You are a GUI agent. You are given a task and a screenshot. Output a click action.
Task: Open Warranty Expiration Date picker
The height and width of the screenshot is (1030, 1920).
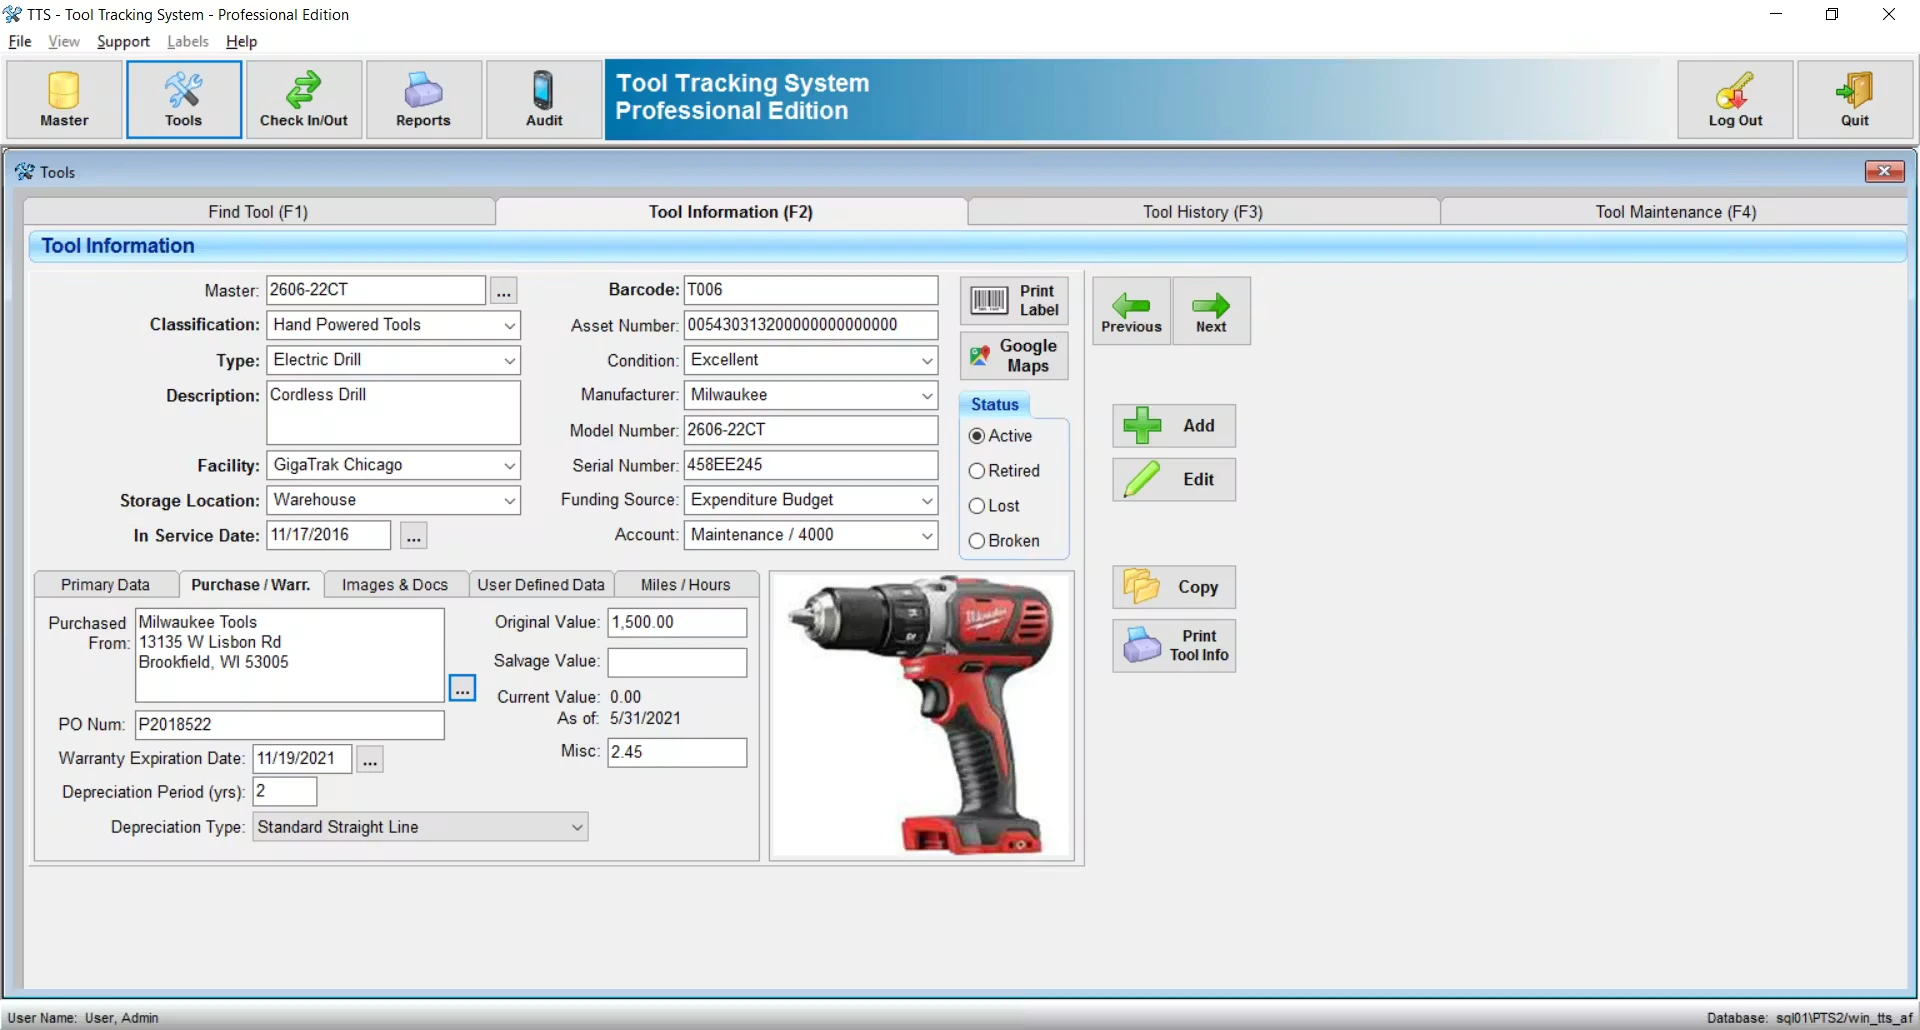(x=370, y=759)
